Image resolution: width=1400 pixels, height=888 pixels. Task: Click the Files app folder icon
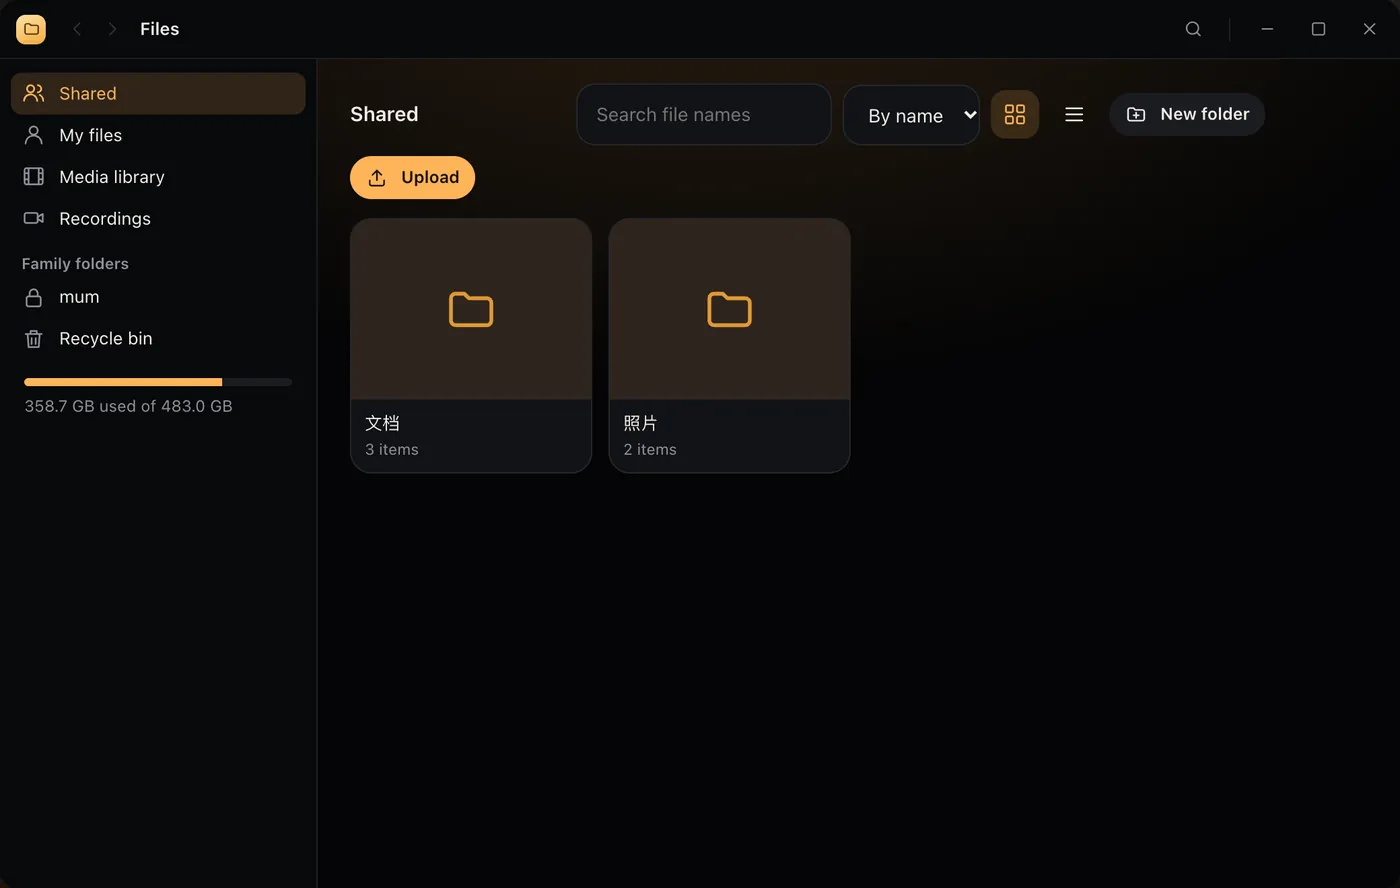coord(31,29)
